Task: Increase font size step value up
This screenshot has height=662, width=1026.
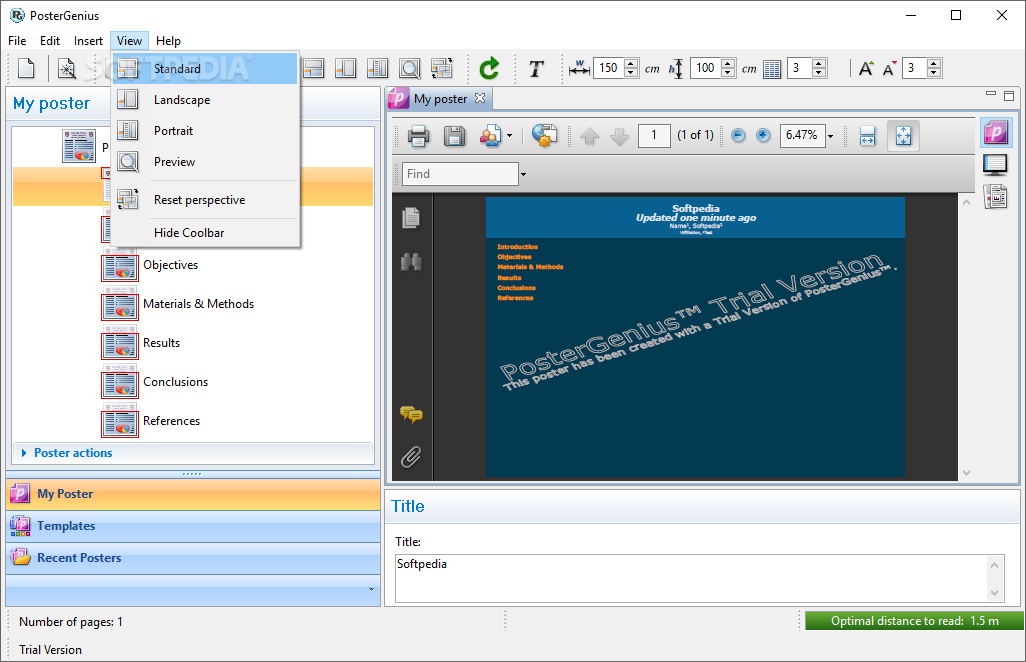Action: pos(934,63)
